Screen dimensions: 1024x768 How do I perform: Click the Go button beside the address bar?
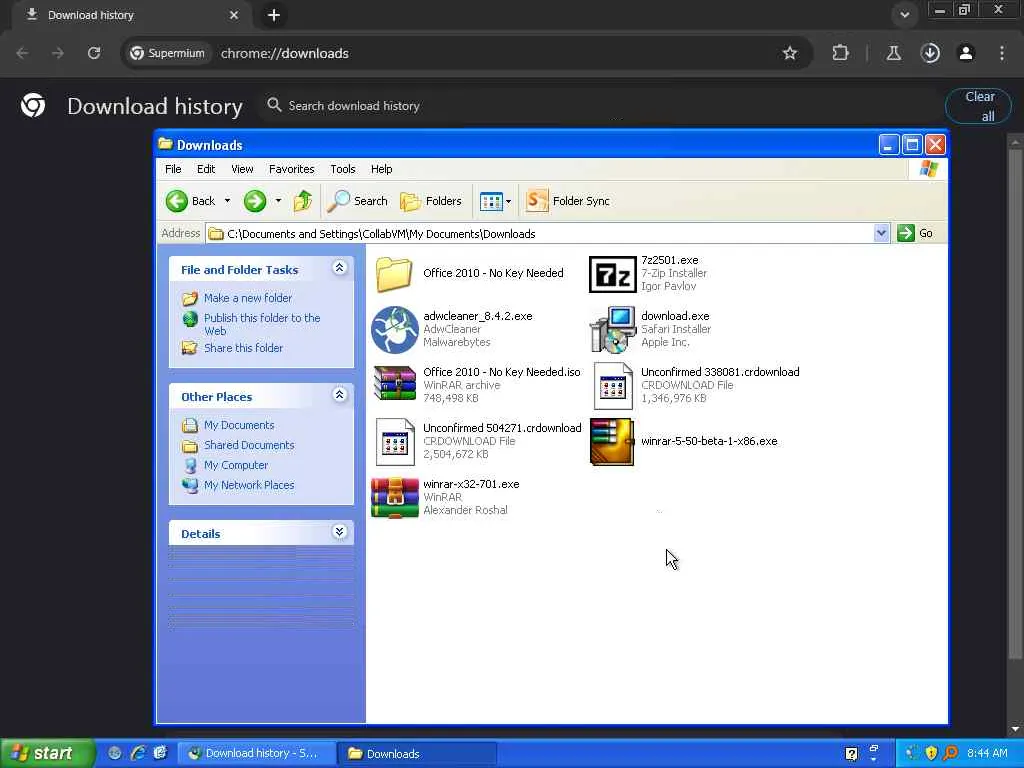(x=916, y=233)
